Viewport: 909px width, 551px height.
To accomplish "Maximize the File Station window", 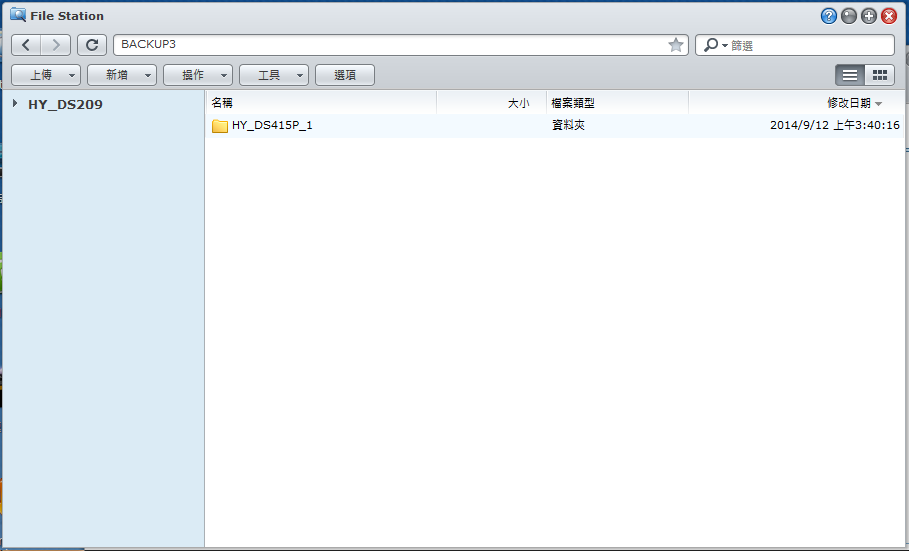I will (868, 16).
